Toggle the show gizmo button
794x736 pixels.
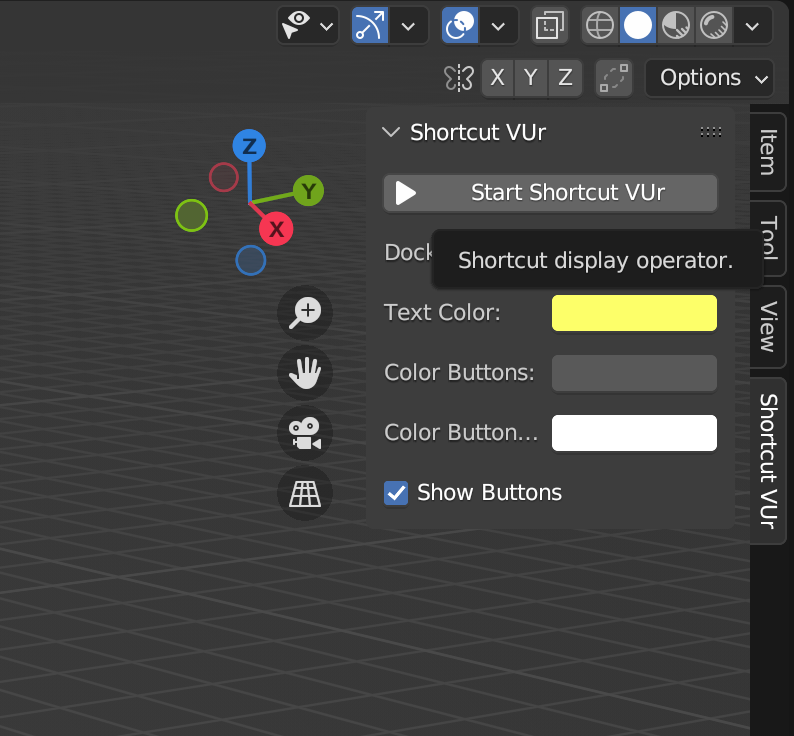370,25
